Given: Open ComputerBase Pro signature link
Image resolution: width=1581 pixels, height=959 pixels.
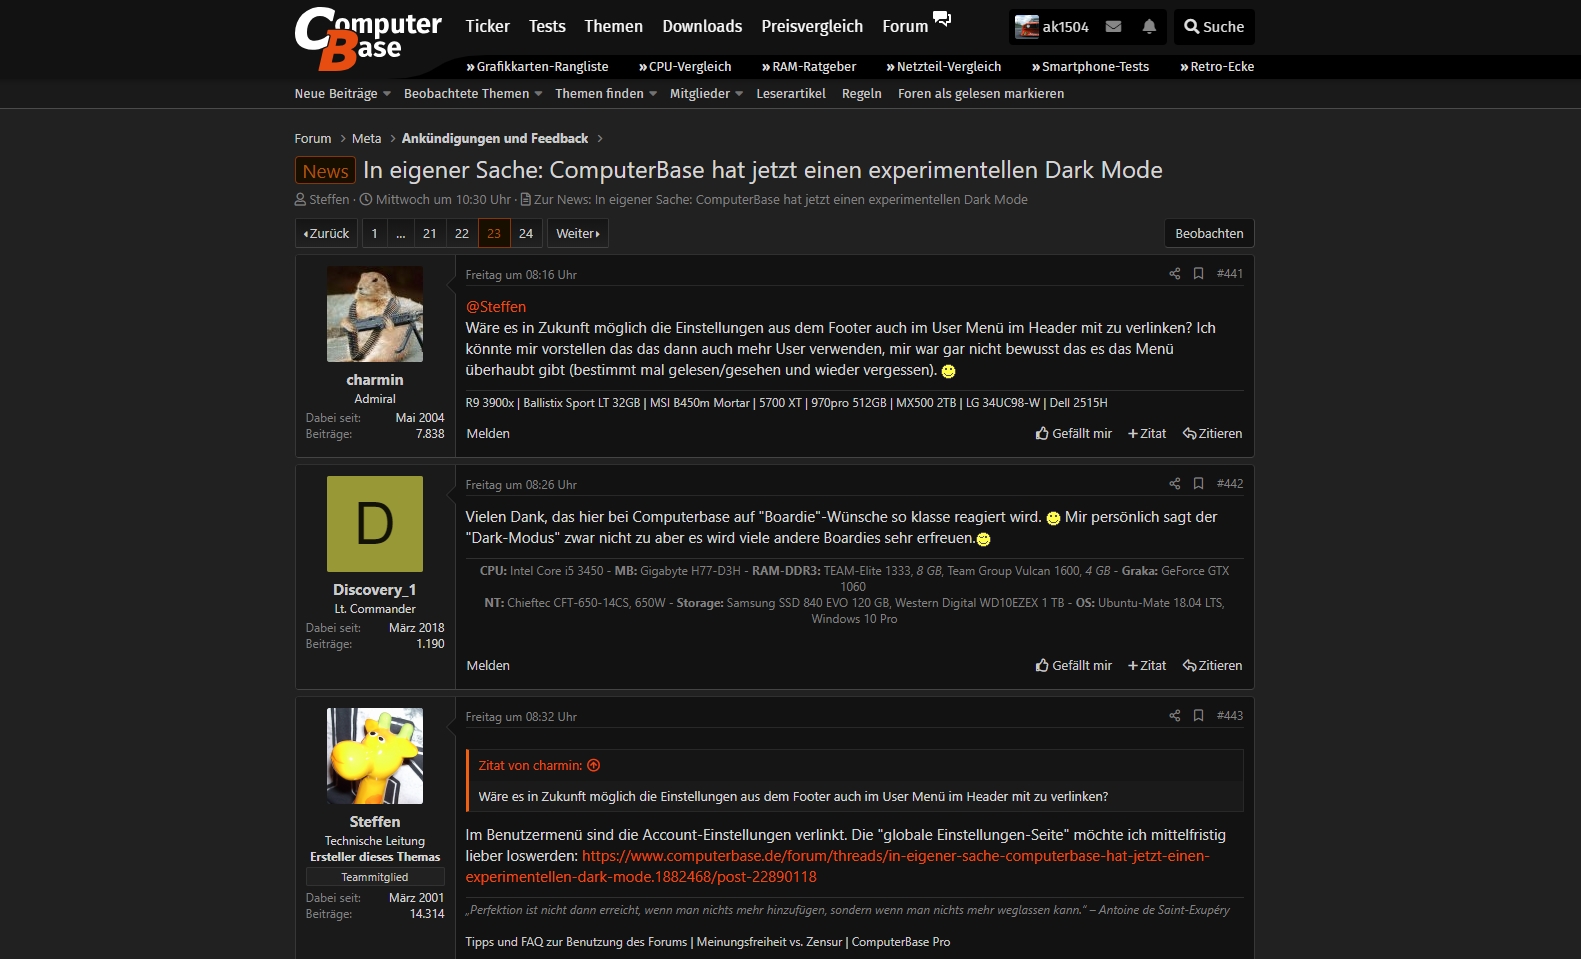Looking at the screenshot, I should tap(901, 942).
